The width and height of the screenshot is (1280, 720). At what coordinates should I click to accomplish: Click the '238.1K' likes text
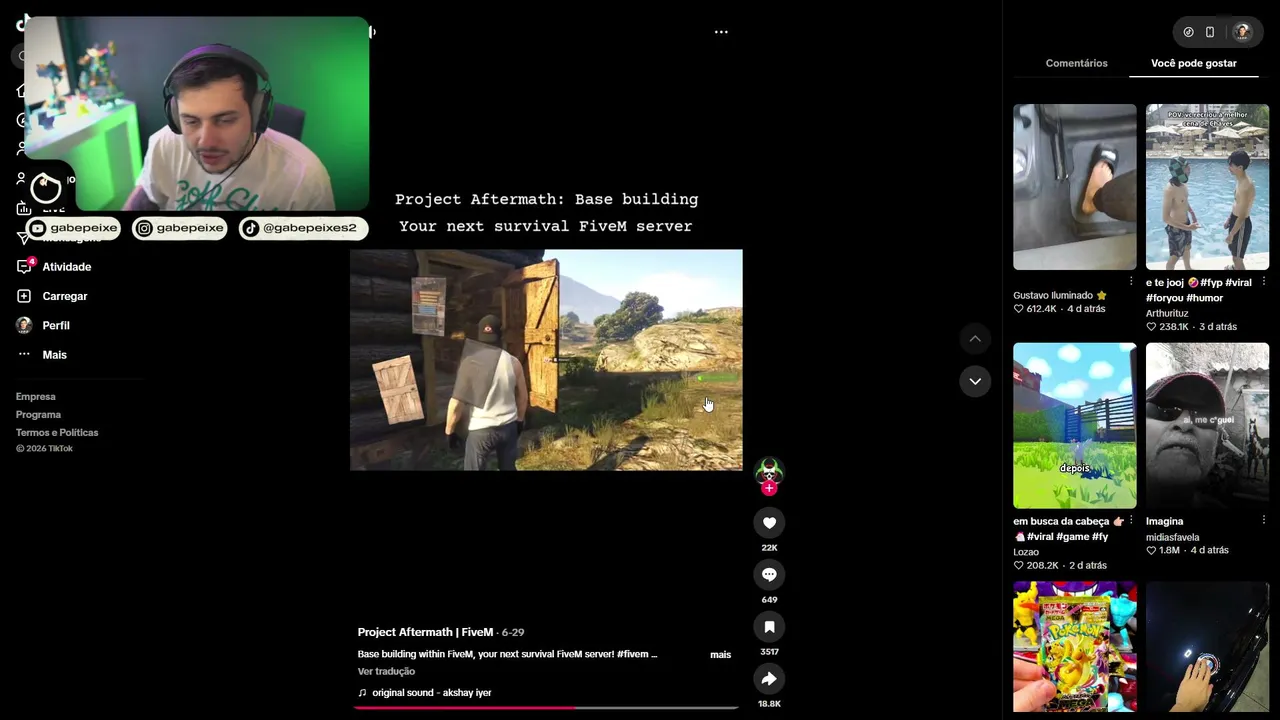[x=1174, y=327]
